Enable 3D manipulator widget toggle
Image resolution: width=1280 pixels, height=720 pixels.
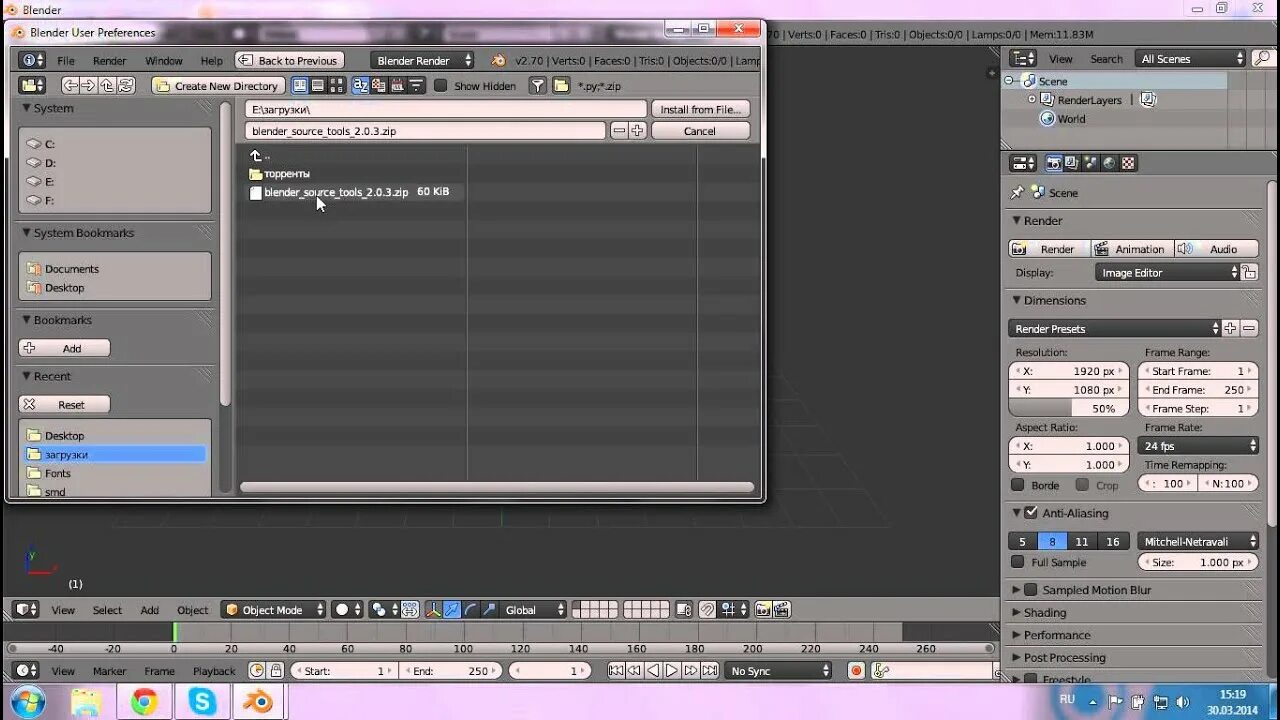(x=434, y=609)
